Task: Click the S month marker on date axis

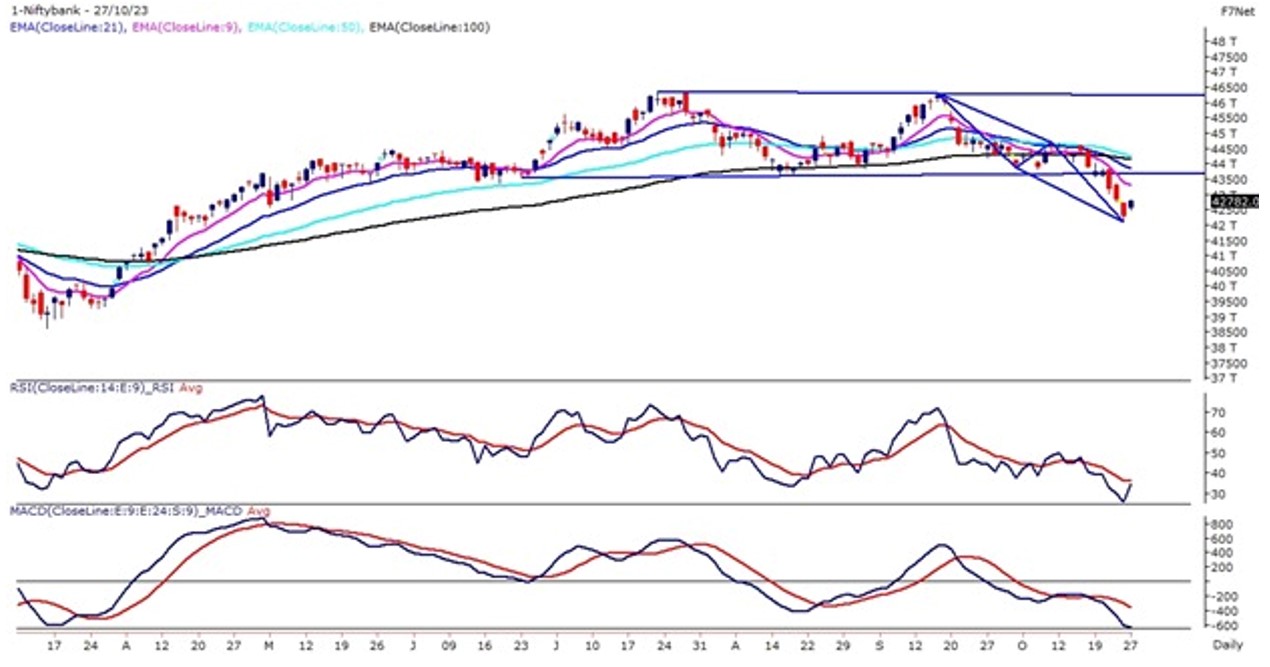Action: tap(880, 648)
